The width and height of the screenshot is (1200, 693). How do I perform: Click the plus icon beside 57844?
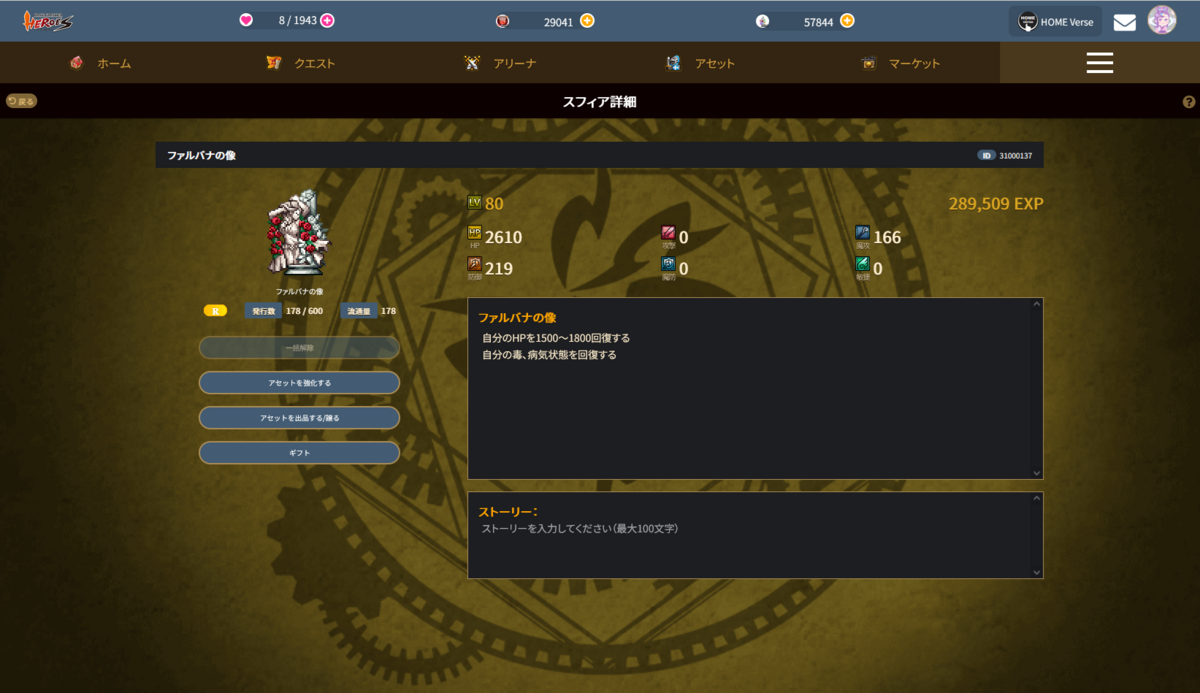point(847,20)
